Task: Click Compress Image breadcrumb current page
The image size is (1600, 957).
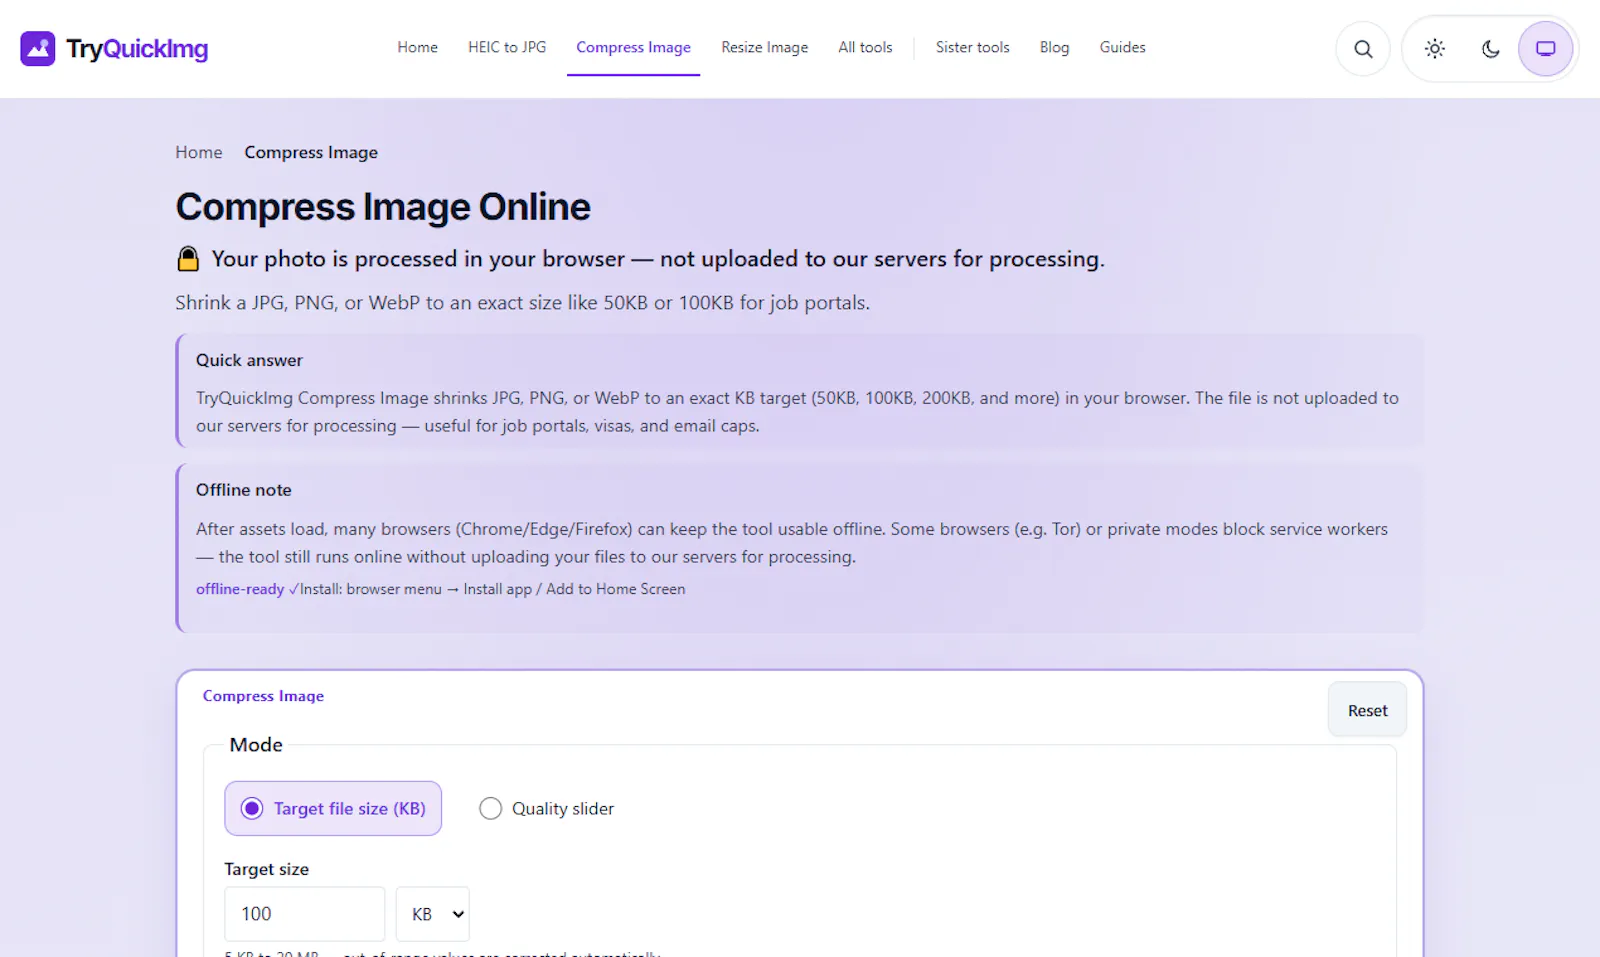Action: point(311,152)
